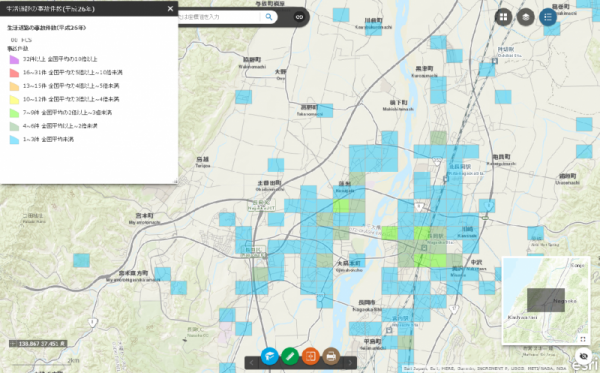
Task: Select the orange swipe compare tool
Action: click(310, 357)
